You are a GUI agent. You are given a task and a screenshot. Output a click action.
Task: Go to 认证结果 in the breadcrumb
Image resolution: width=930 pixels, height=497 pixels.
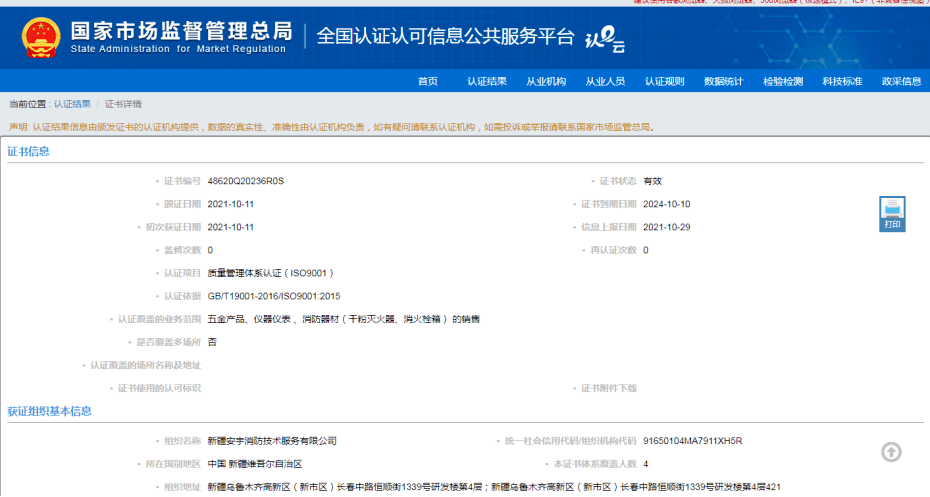(x=72, y=104)
